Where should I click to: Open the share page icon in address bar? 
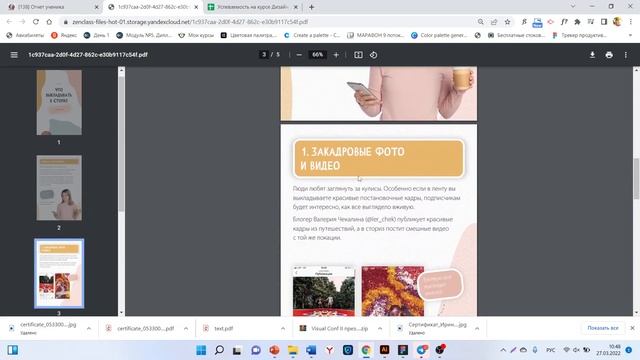pyautogui.click(x=494, y=22)
